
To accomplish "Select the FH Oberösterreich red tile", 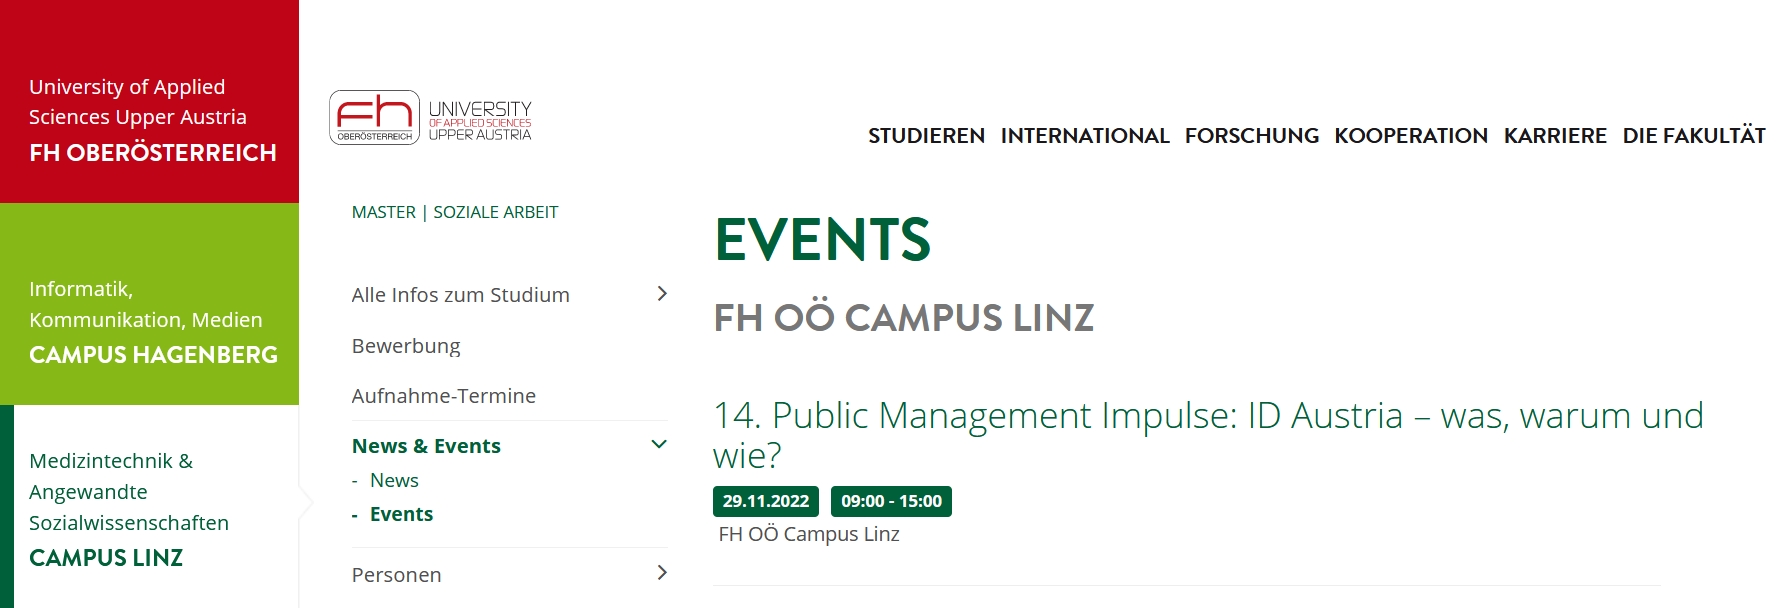I will point(149,101).
